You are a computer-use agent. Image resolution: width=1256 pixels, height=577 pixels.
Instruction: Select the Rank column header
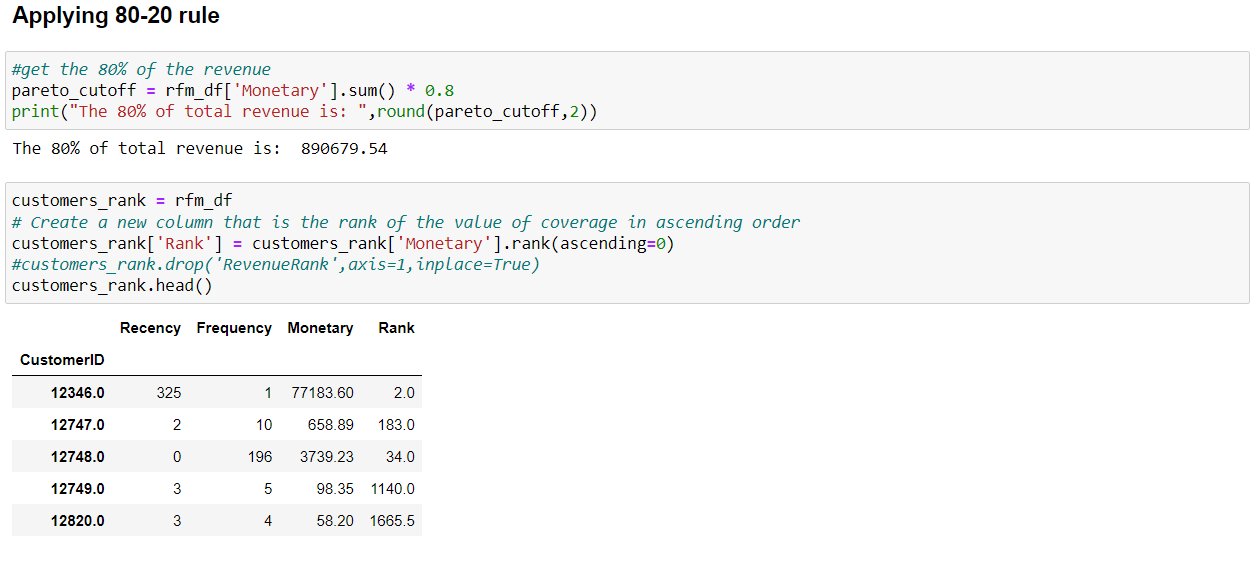click(396, 327)
